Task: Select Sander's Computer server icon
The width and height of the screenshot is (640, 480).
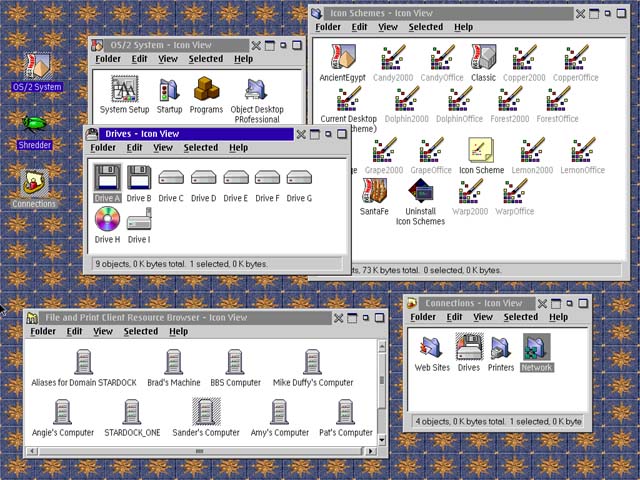Action: (x=206, y=411)
